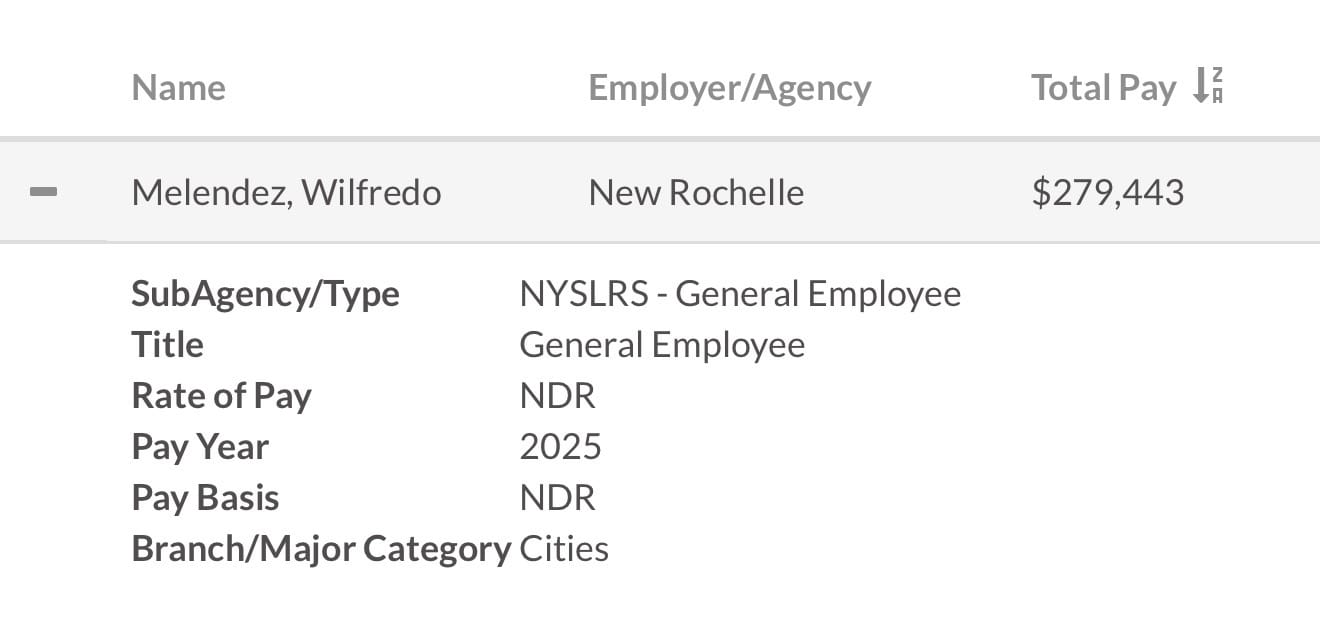Click the Branch/Major Category label
This screenshot has height=638, width=1320.
tap(321, 549)
